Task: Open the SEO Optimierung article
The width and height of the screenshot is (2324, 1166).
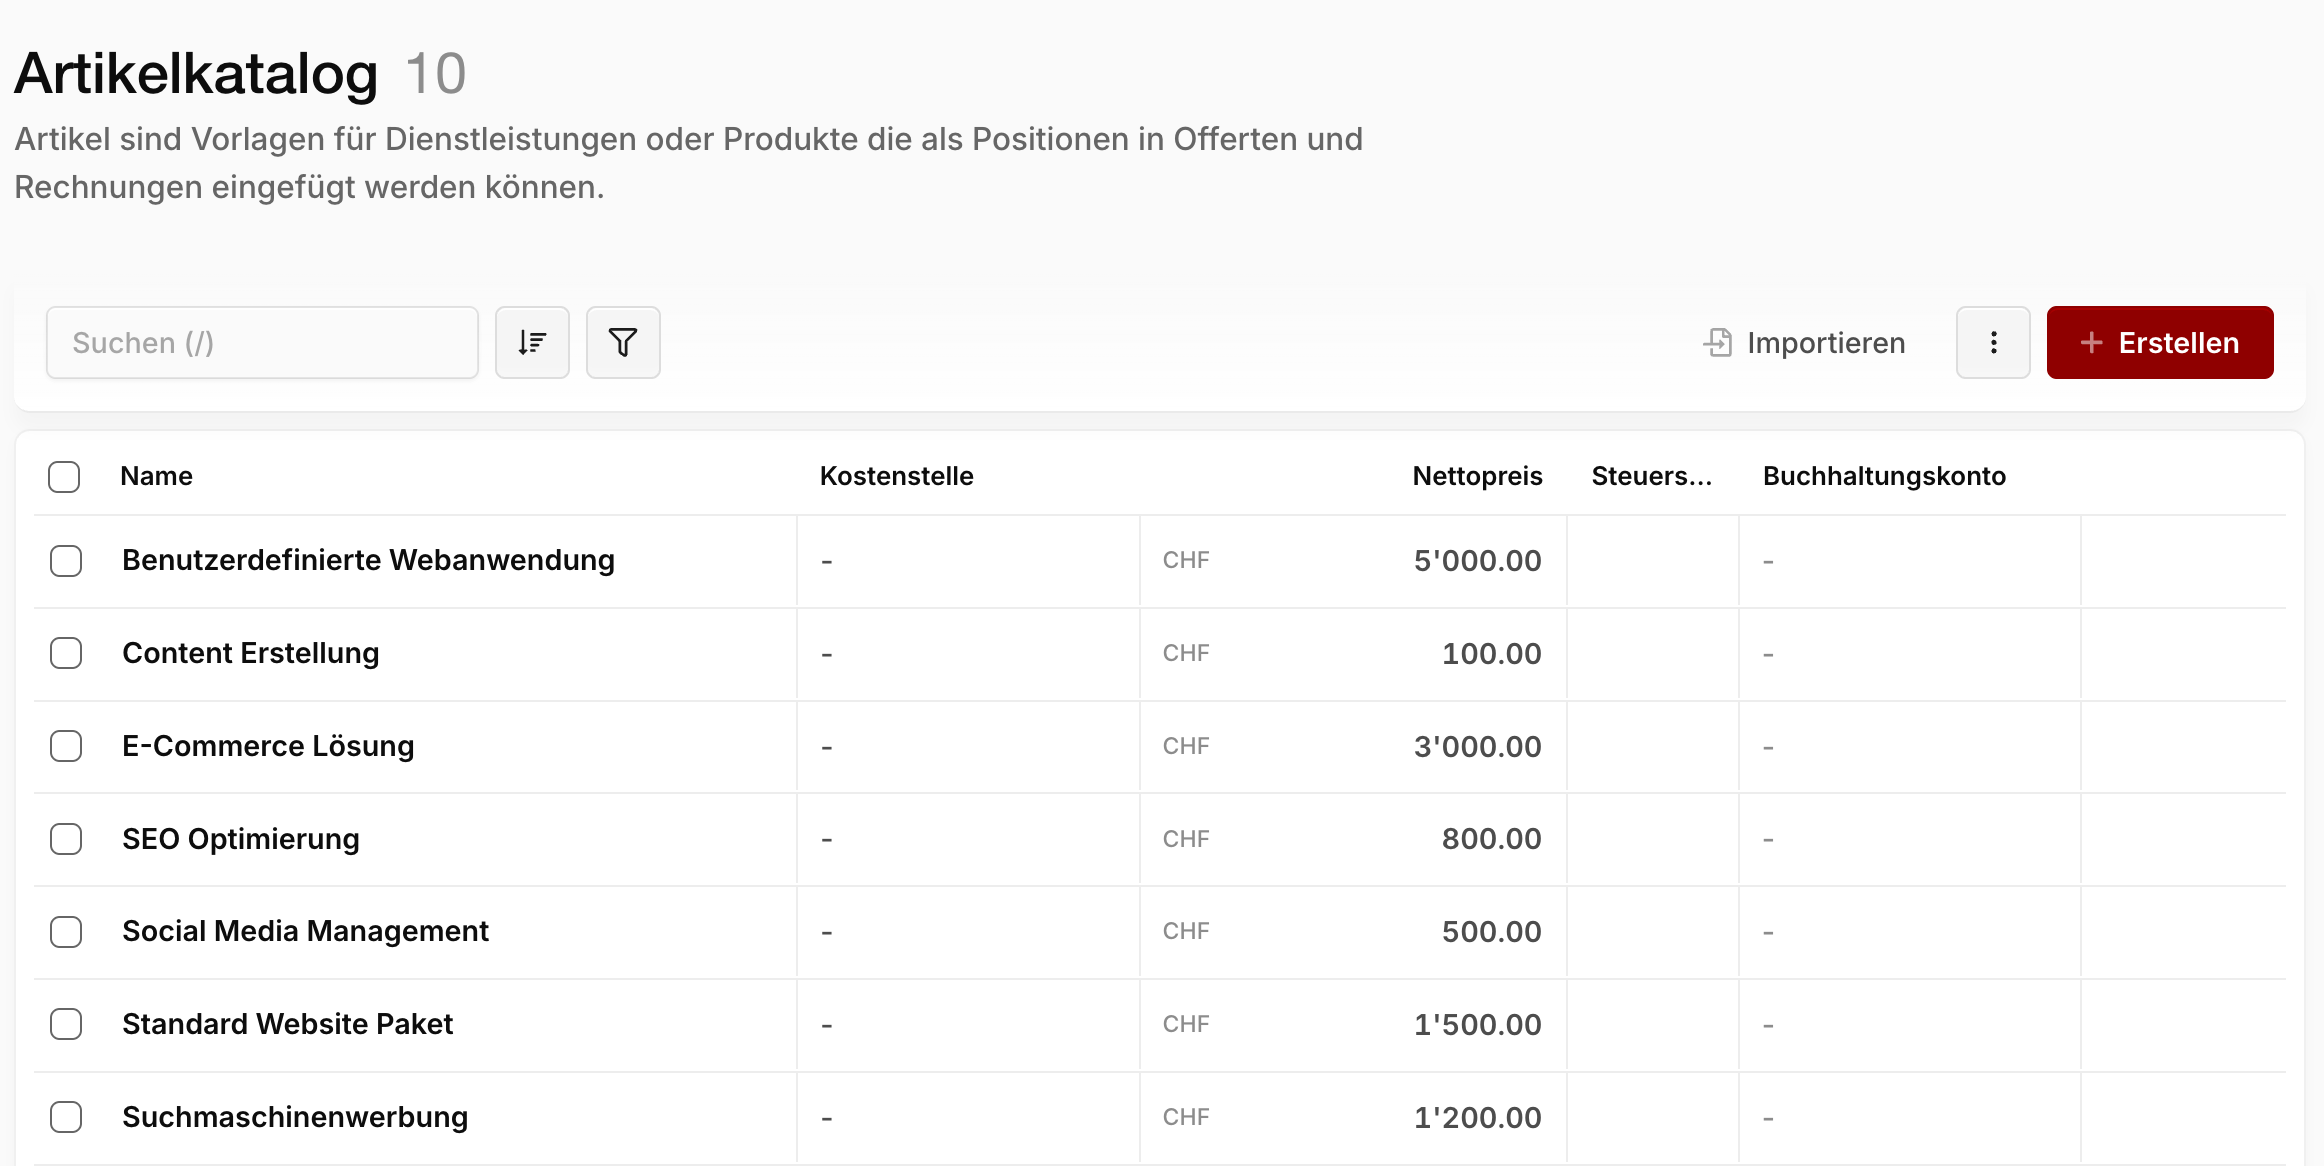Action: coord(241,839)
